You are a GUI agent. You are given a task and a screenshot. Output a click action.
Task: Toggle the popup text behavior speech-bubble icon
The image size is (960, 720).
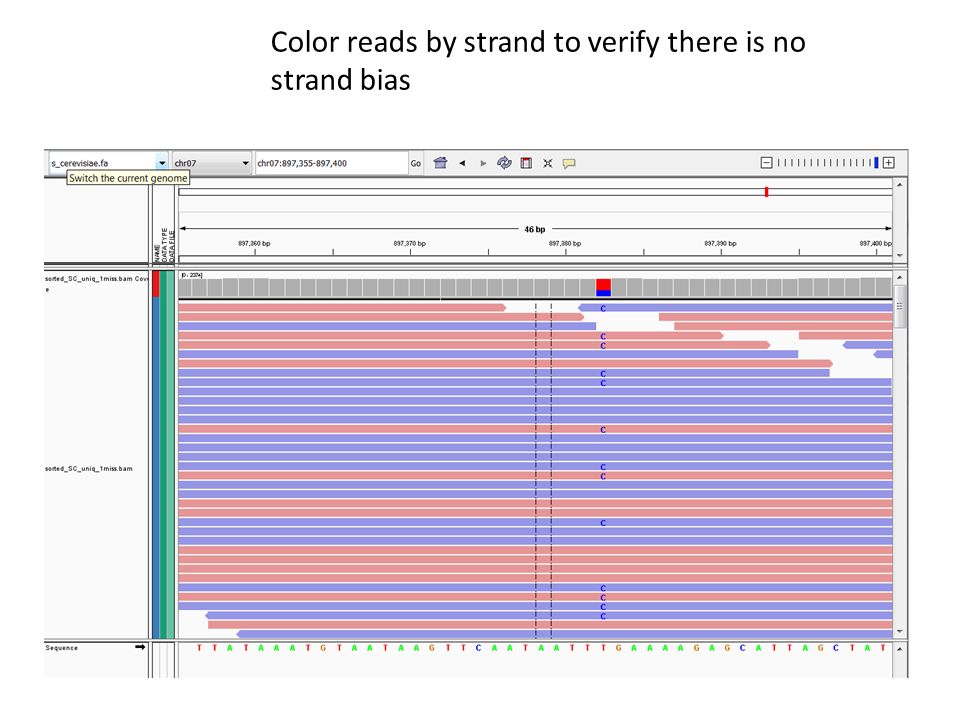coord(569,163)
